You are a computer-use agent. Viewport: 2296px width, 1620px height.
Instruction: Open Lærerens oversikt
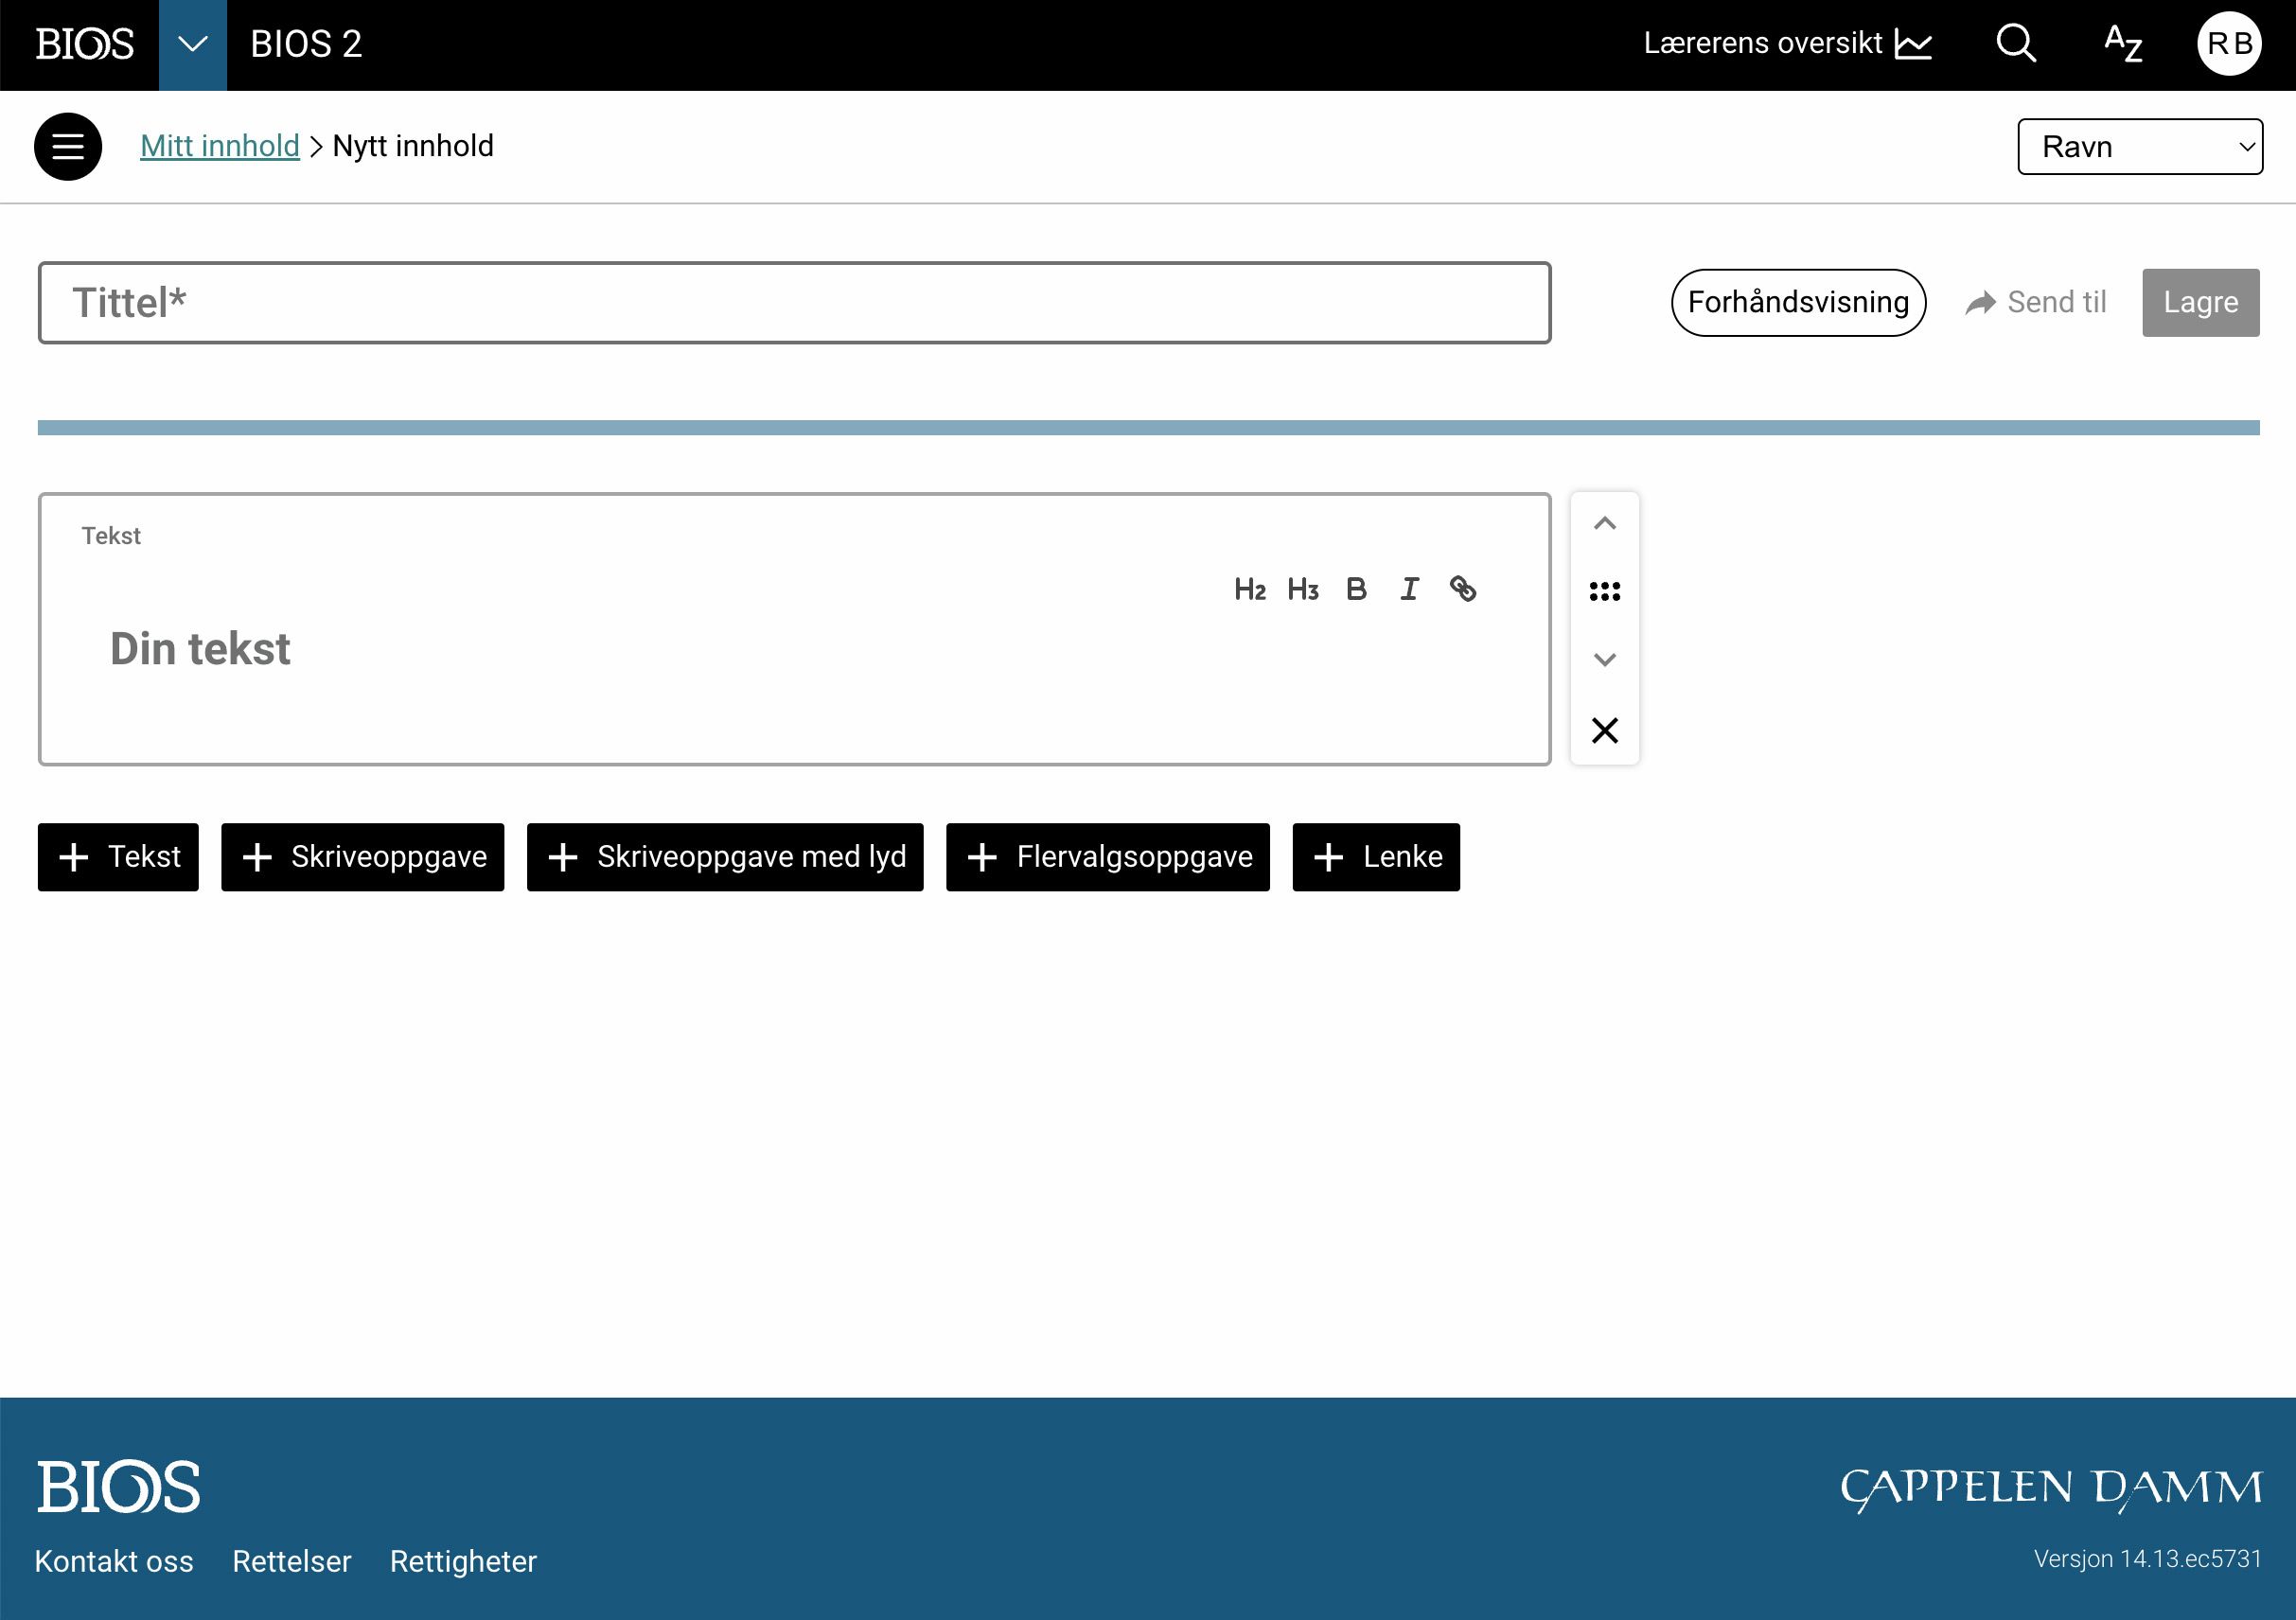coord(1786,44)
